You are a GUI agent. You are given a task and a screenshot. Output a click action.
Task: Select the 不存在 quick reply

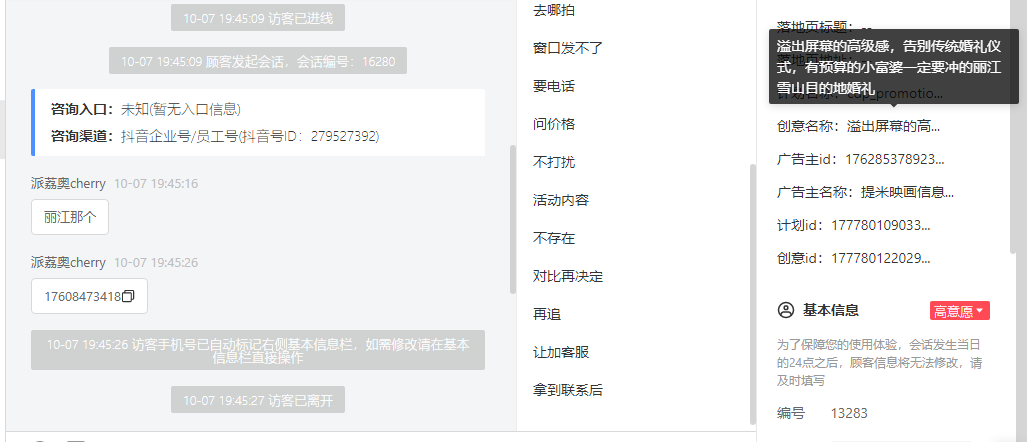coord(554,238)
